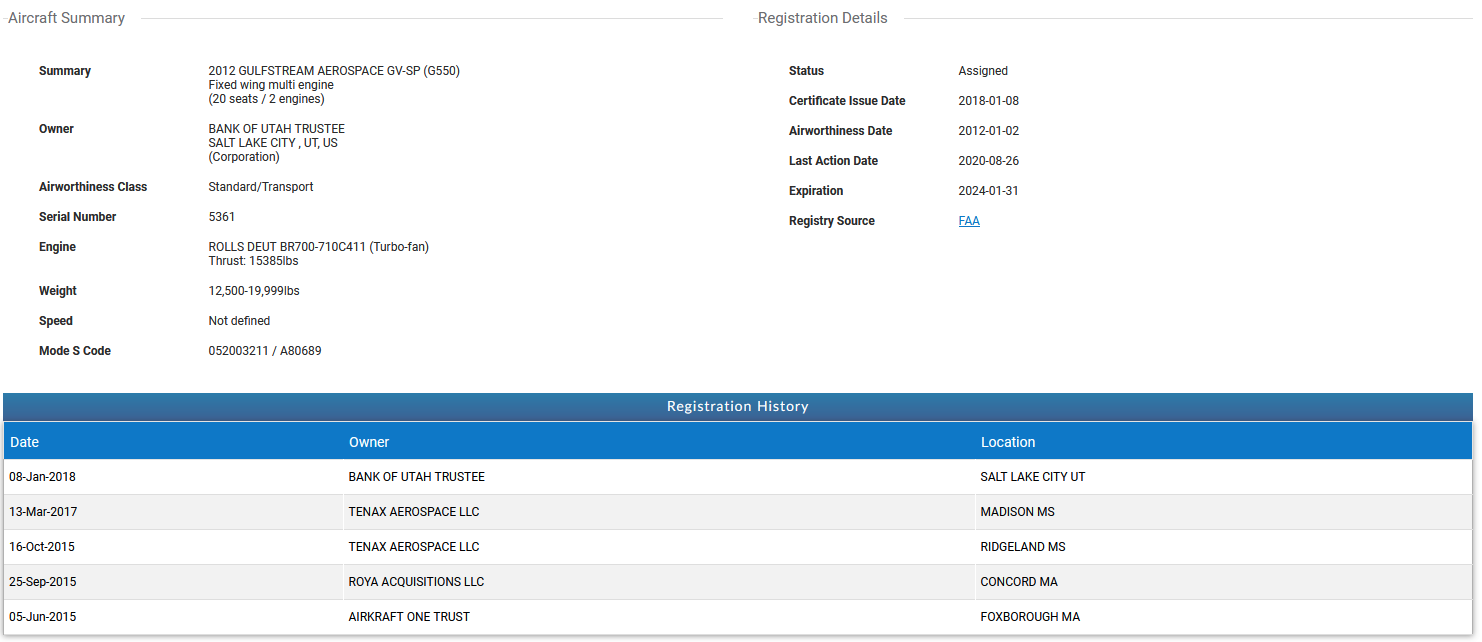The height and width of the screenshot is (642, 1482).
Task: Click the Registry Source label
Action: click(x=832, y=221)
